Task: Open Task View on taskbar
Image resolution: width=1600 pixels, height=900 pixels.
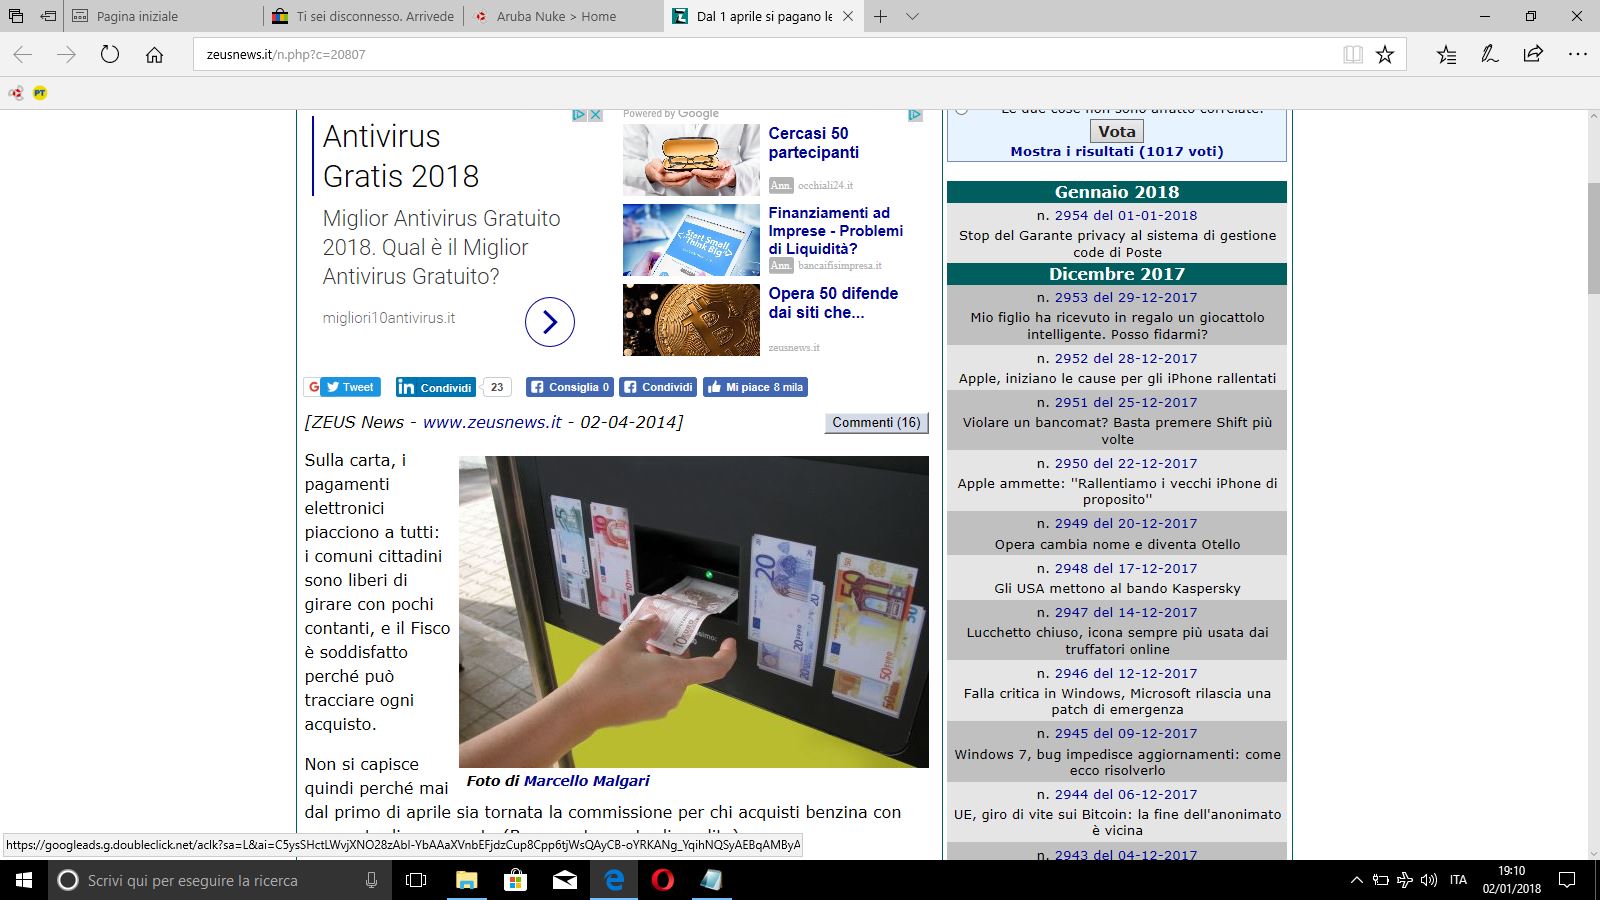Action: click(416, 880)
